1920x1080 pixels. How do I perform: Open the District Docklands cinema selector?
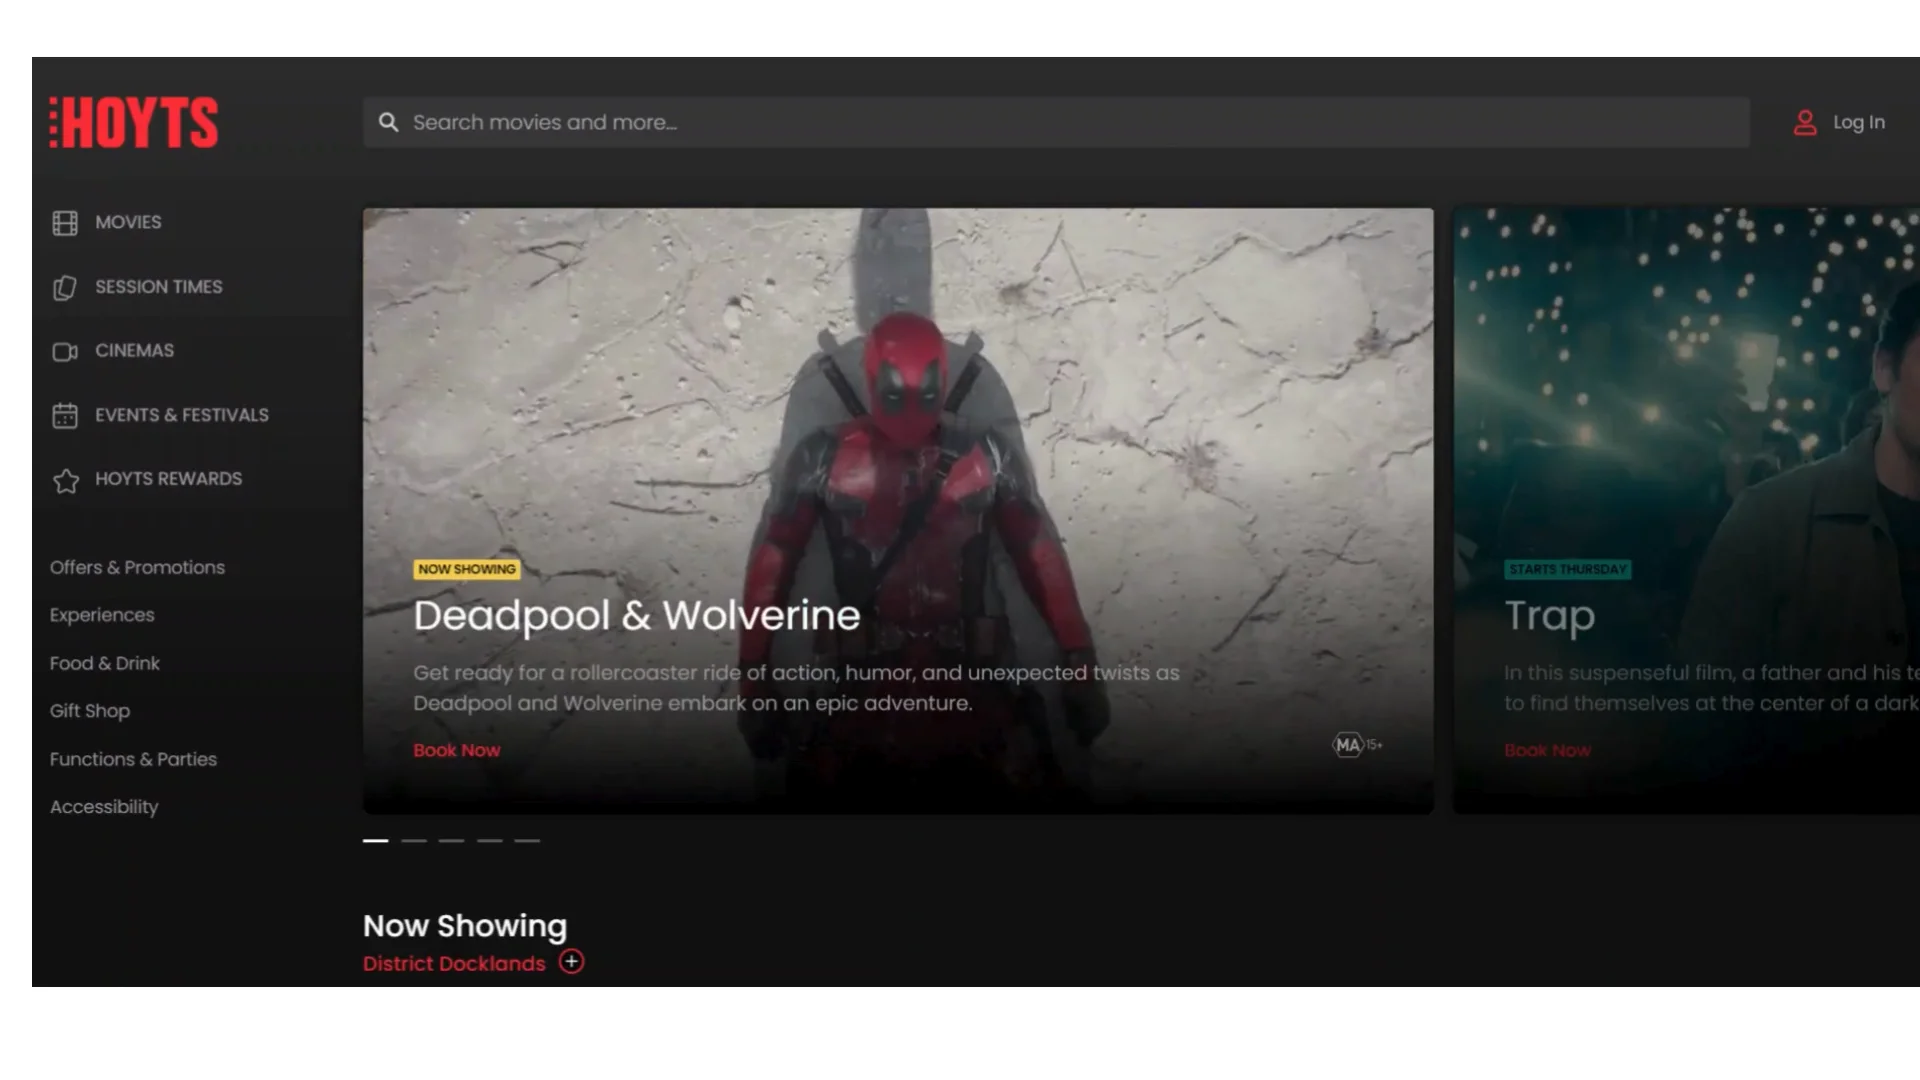coord(454,964)
